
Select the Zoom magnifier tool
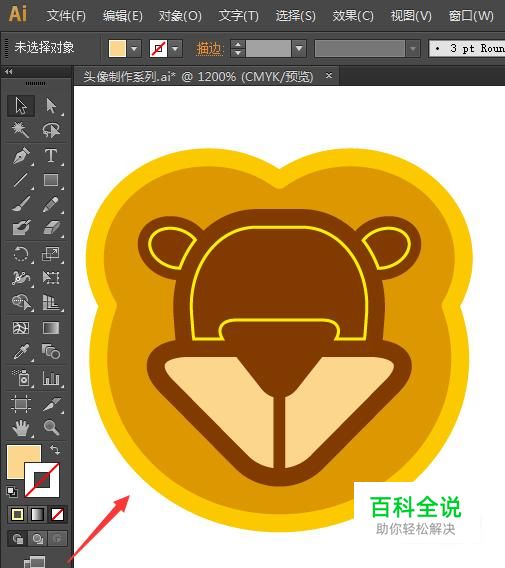coord(51,428)
